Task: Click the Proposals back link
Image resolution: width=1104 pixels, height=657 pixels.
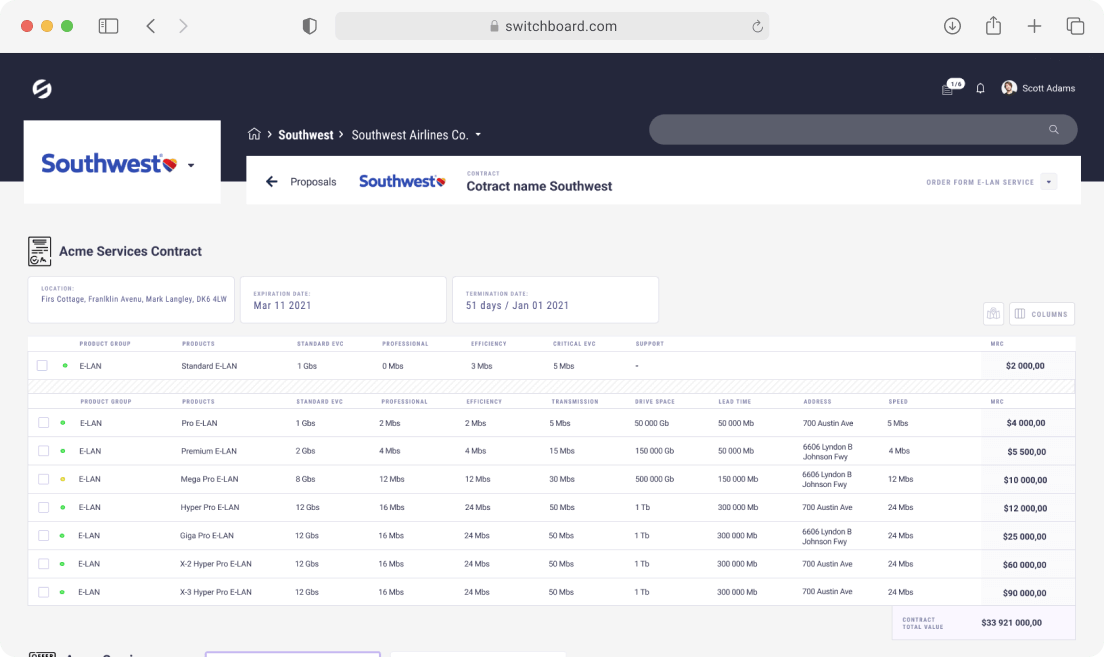Action: [313, 182]
